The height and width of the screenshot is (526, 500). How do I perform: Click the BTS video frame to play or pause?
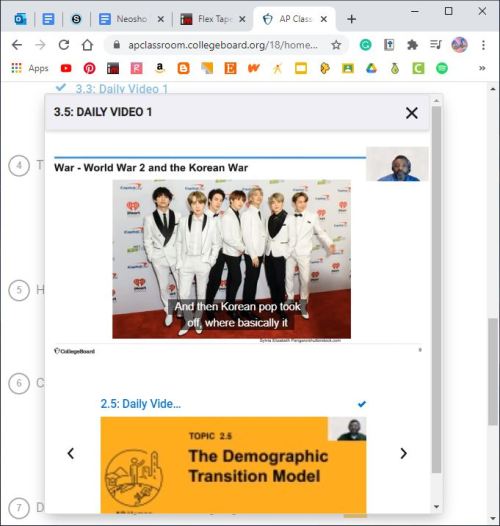click(232, 259)
